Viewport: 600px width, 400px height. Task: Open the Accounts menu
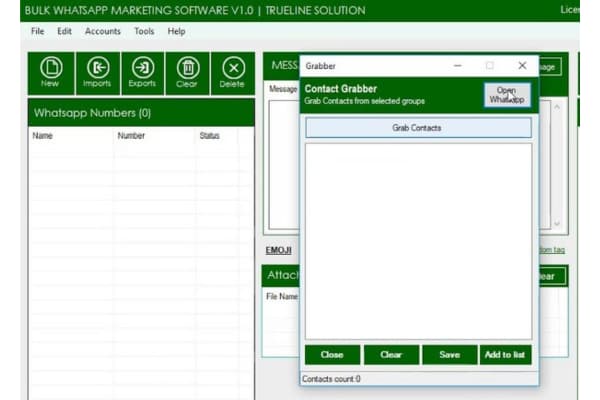103,31
